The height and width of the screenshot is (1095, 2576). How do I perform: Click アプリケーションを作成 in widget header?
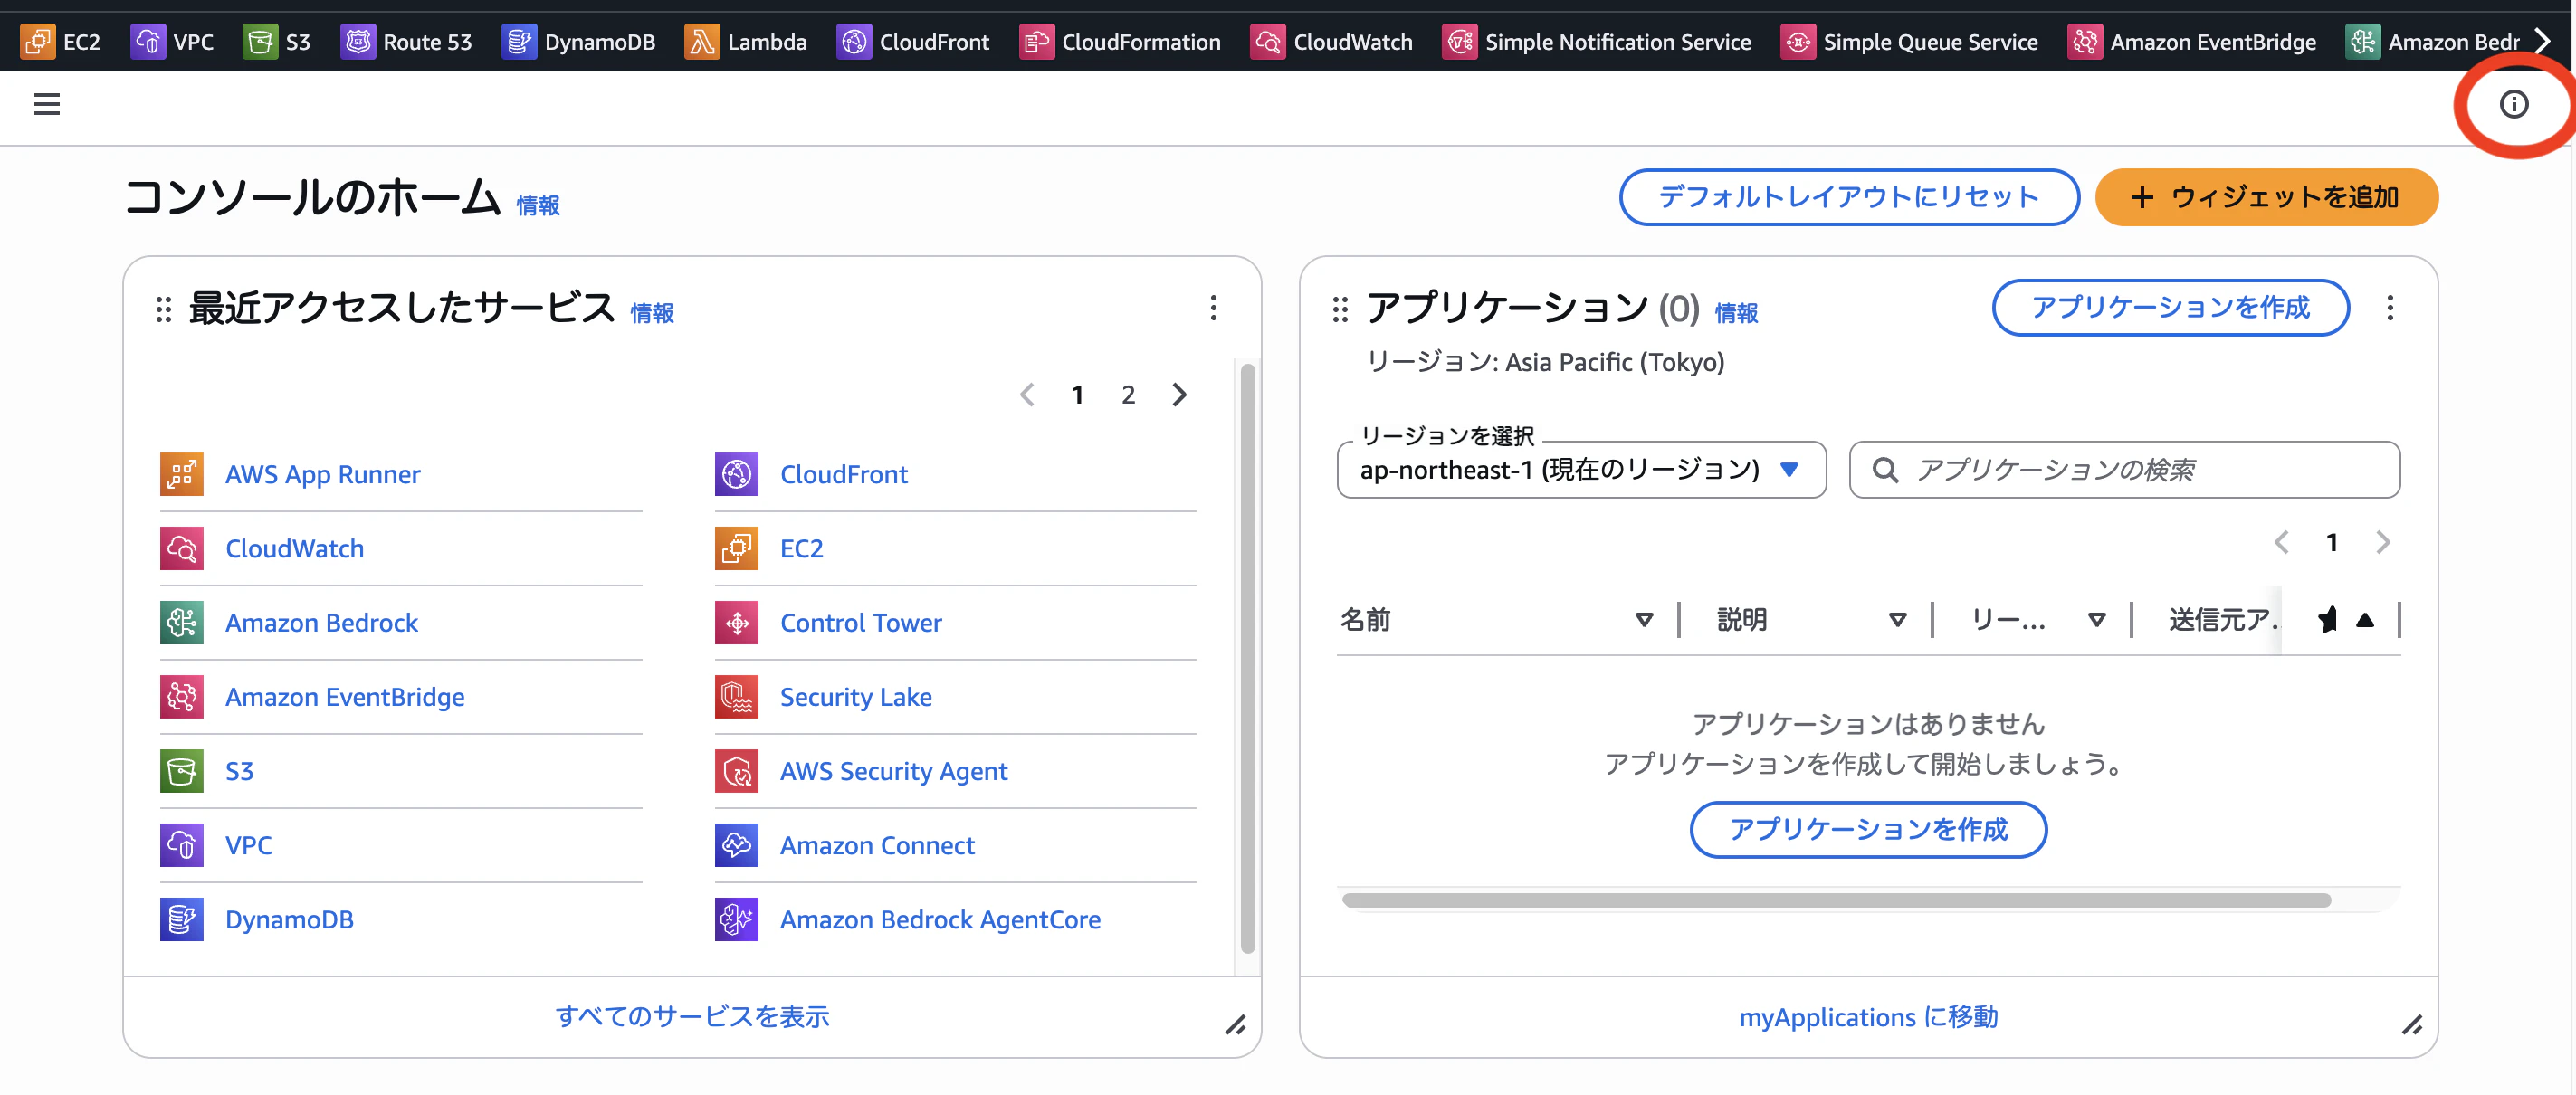[2171, 307]
